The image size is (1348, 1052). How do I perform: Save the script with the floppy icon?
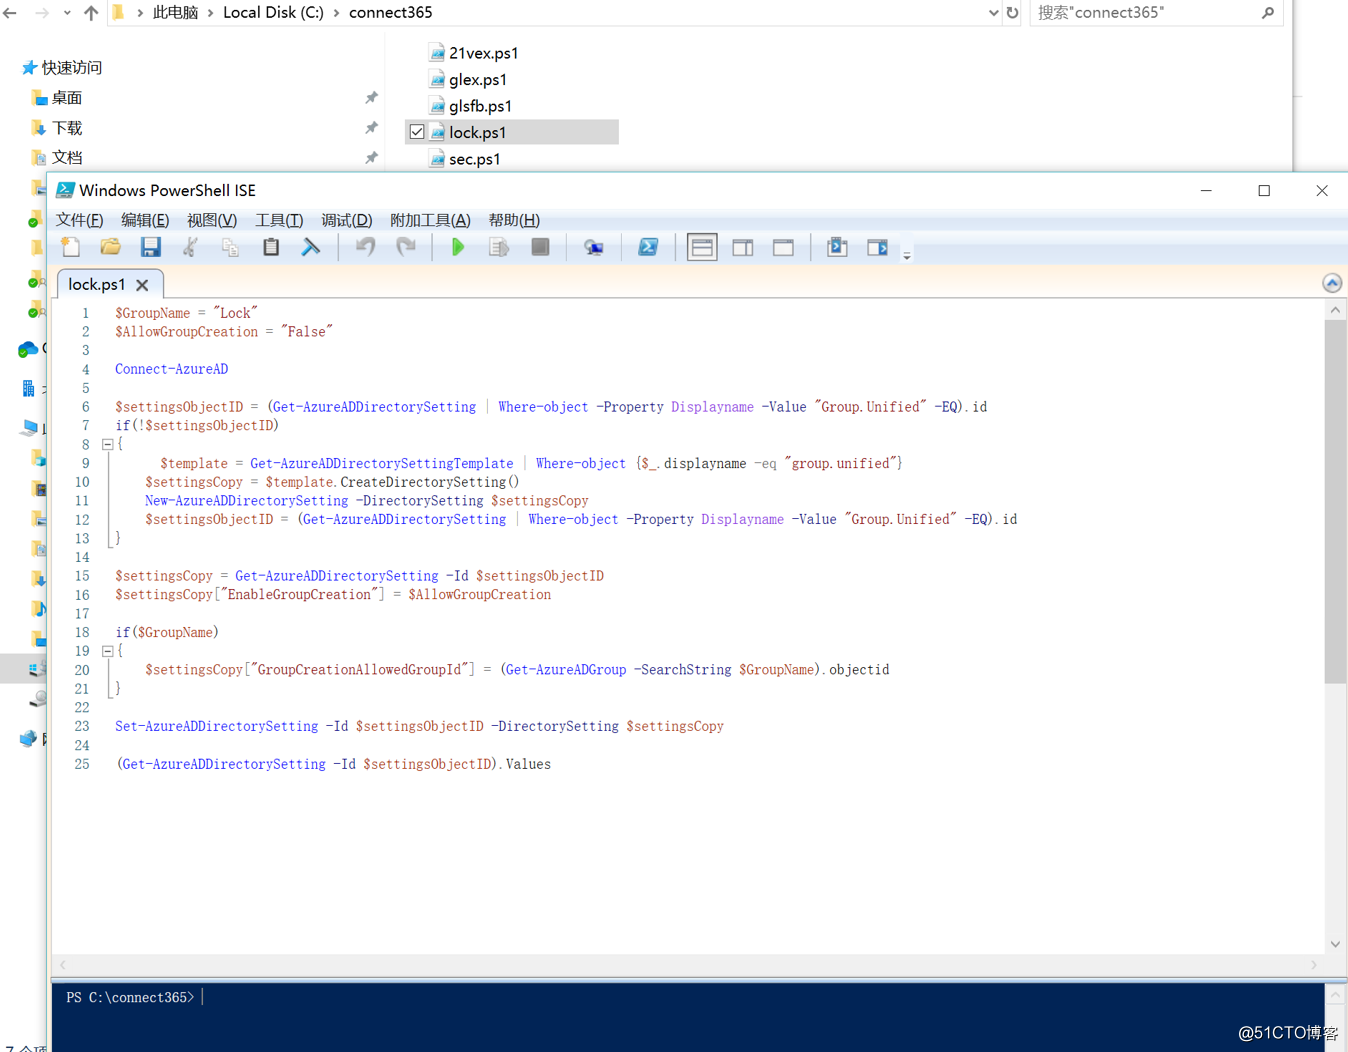150,247
